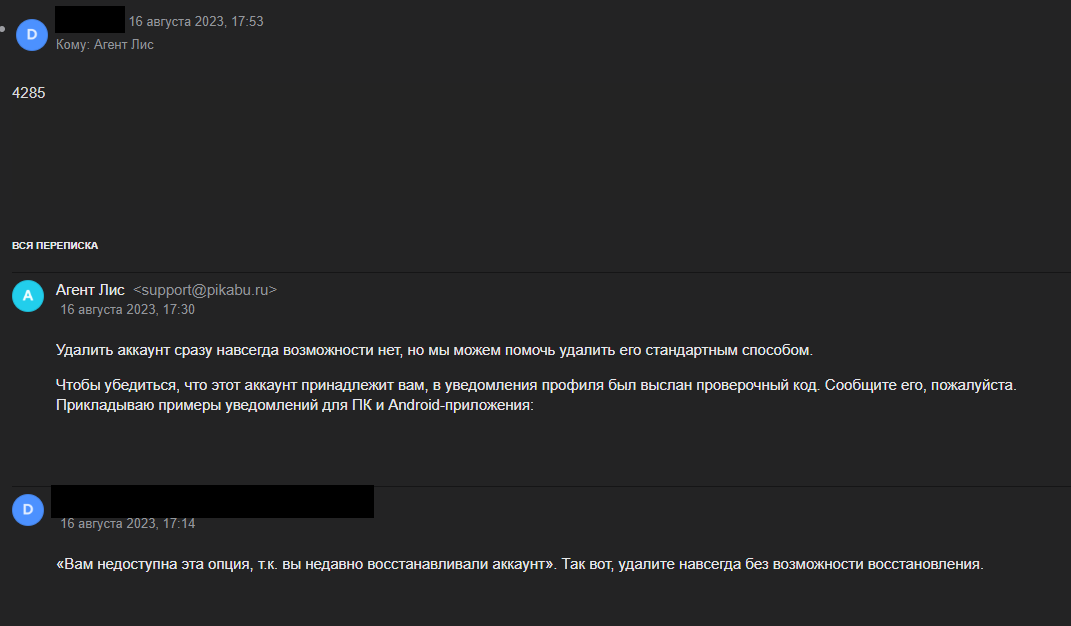This screenshot has width=1071, height=626.
Task: Click the line starting with Прикладываю примеры уведомлений
Action: [x=296, y=406]
